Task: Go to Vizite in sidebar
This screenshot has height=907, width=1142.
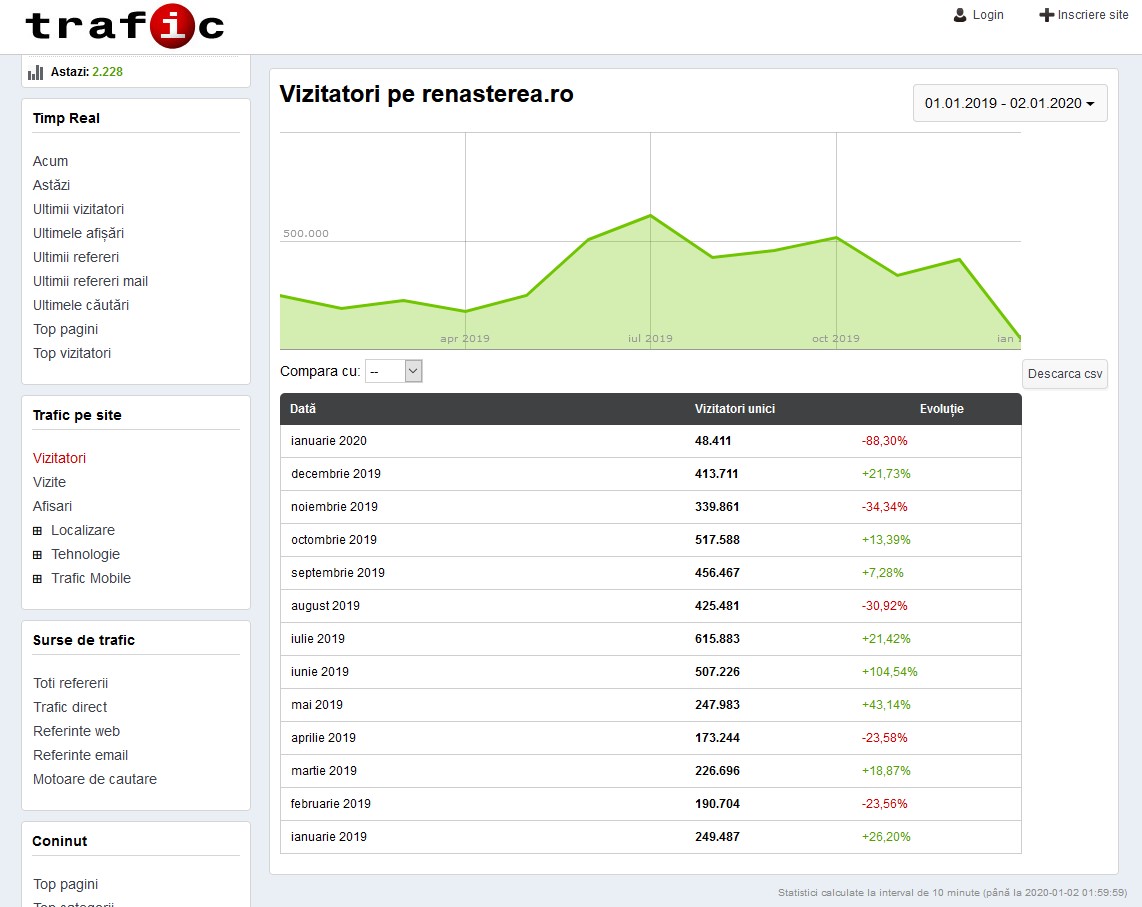Action: pos(52,482)
